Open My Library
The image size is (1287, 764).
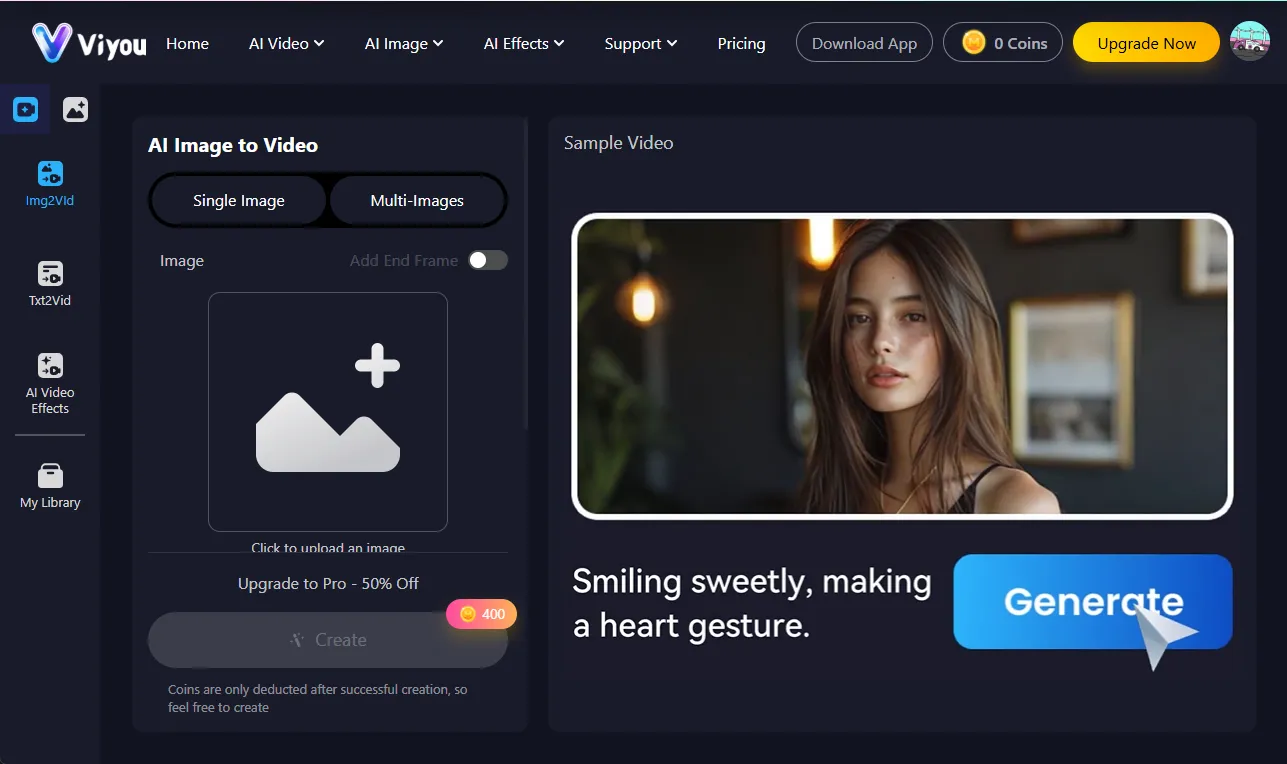(49, 485)
